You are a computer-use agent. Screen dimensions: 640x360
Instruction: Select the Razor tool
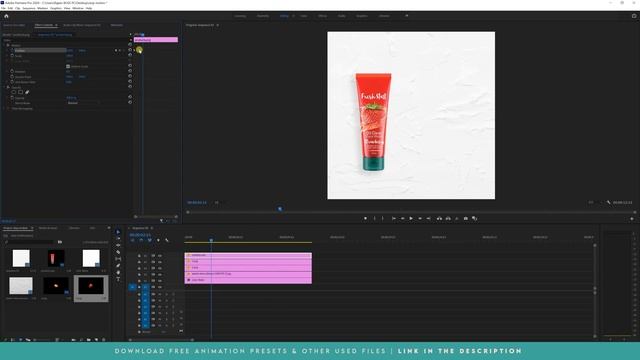[118, 252]
